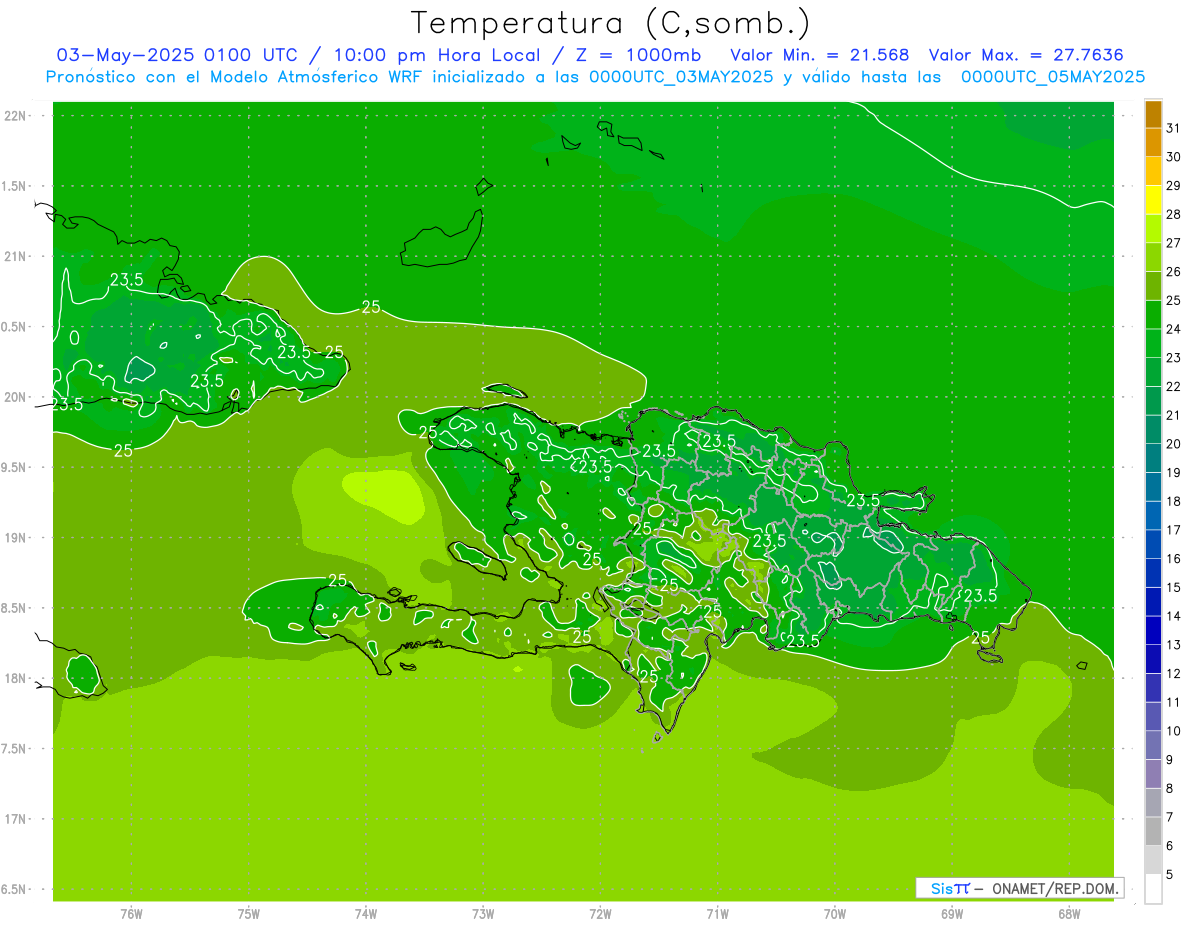Click legend value 16
This screenshot has height=927, width=1200.
point(1174,558)
